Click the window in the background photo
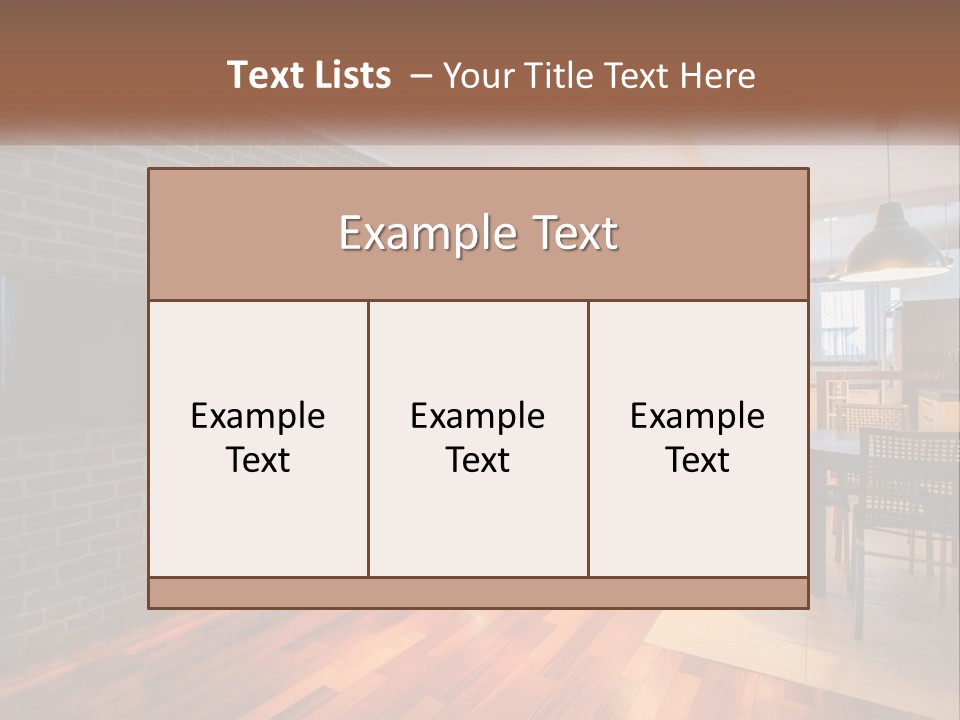 [x=844, y=323]
